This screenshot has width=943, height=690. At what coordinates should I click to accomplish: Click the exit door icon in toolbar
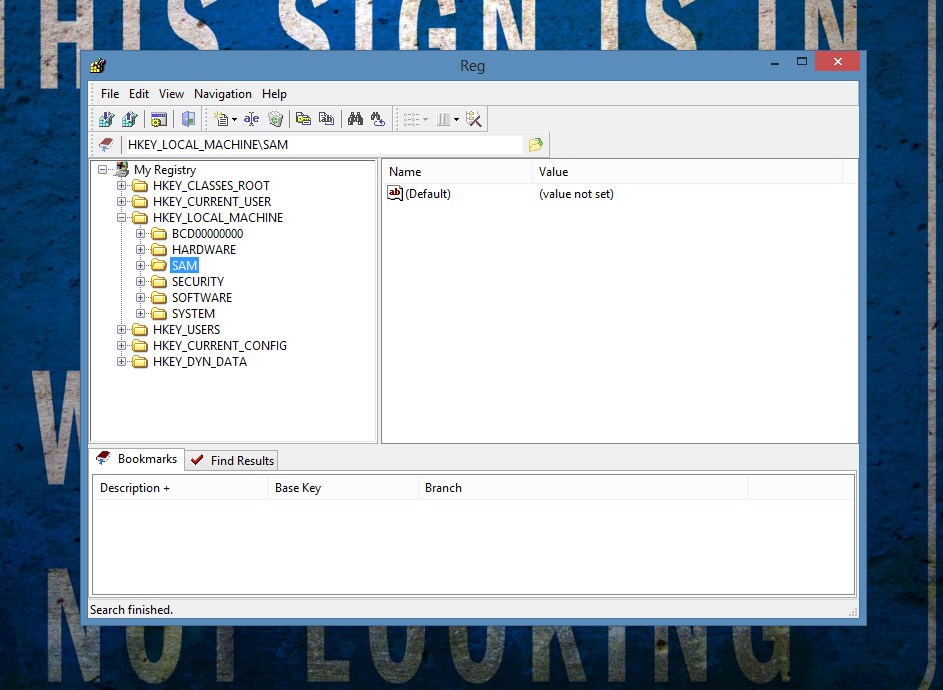pyautogui.click(x=188, y=119)
